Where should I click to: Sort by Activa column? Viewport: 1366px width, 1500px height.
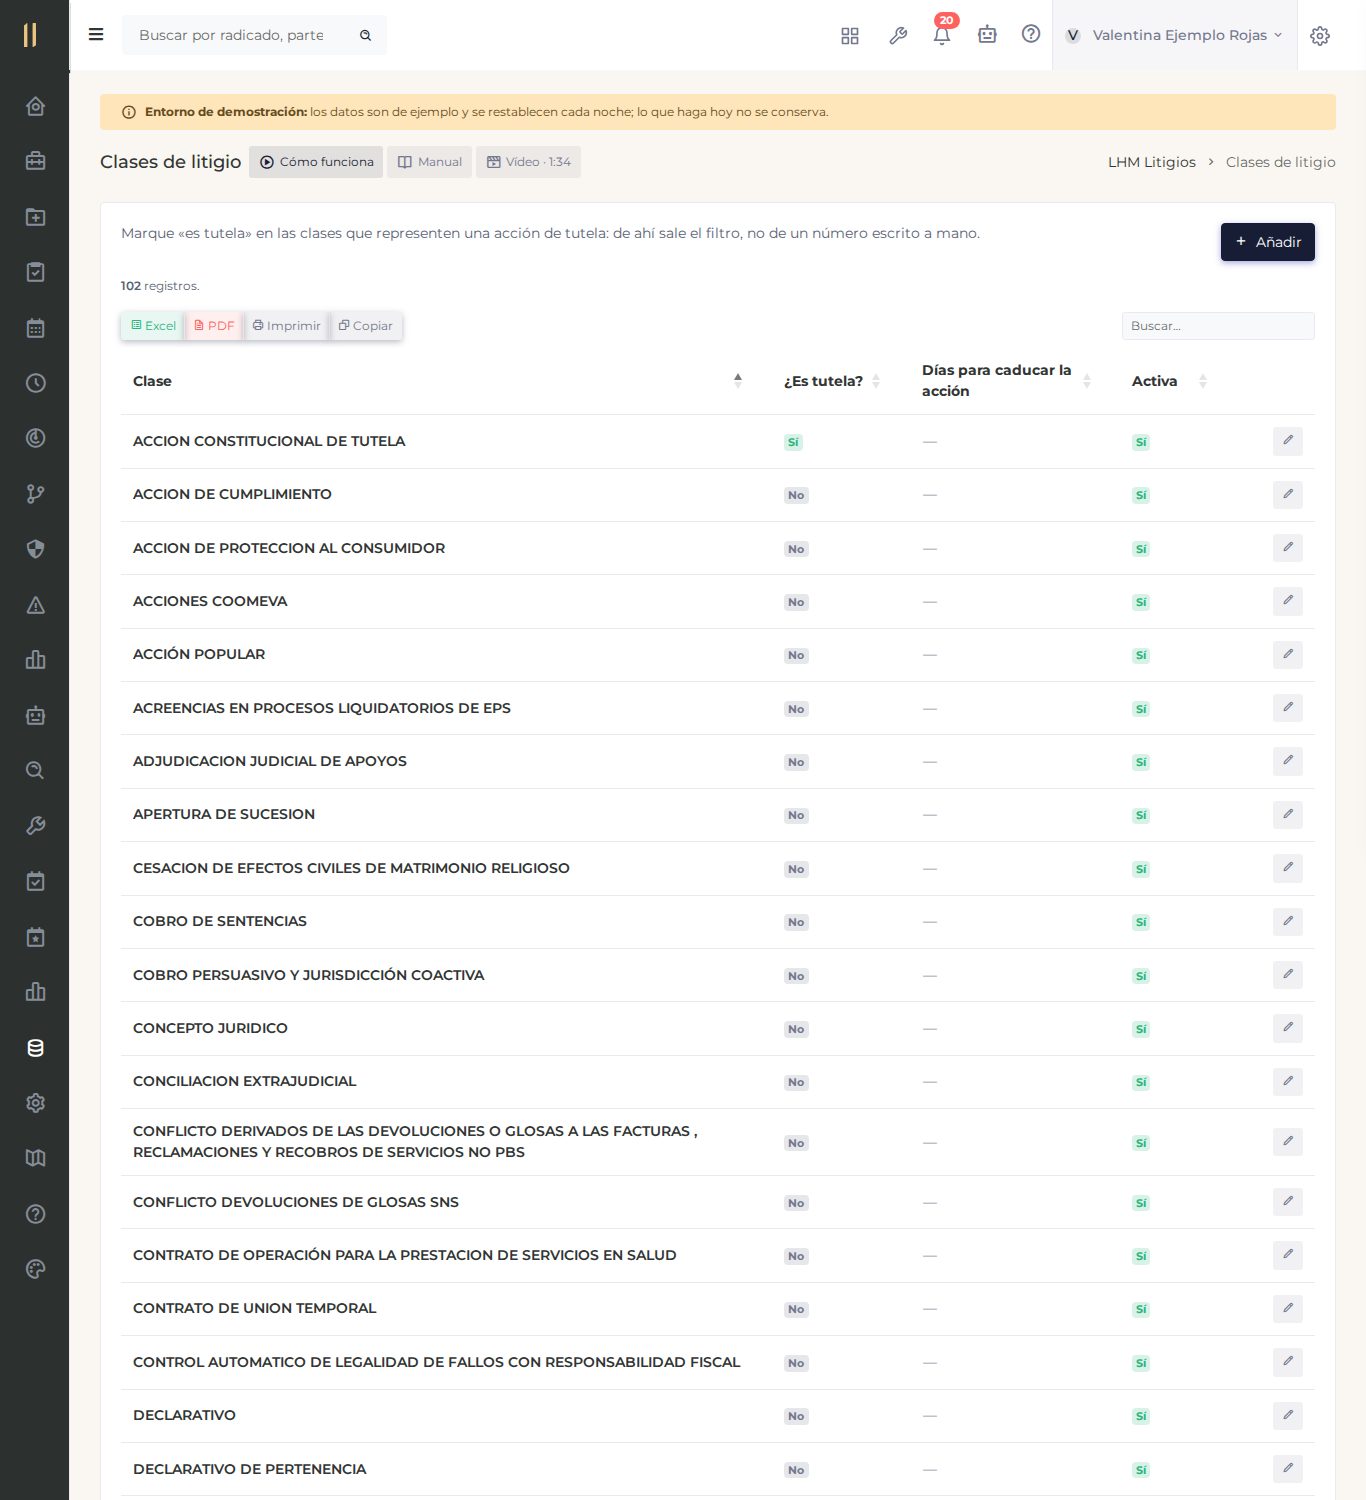[1169, 381]
